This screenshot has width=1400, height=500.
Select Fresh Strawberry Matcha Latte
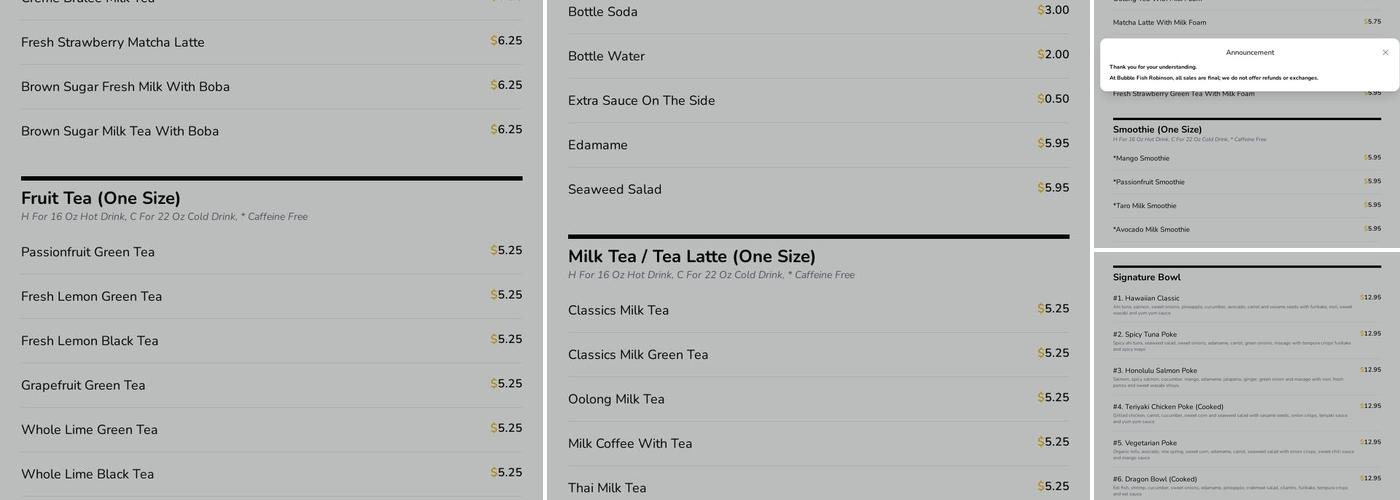[x=113, y=42]
